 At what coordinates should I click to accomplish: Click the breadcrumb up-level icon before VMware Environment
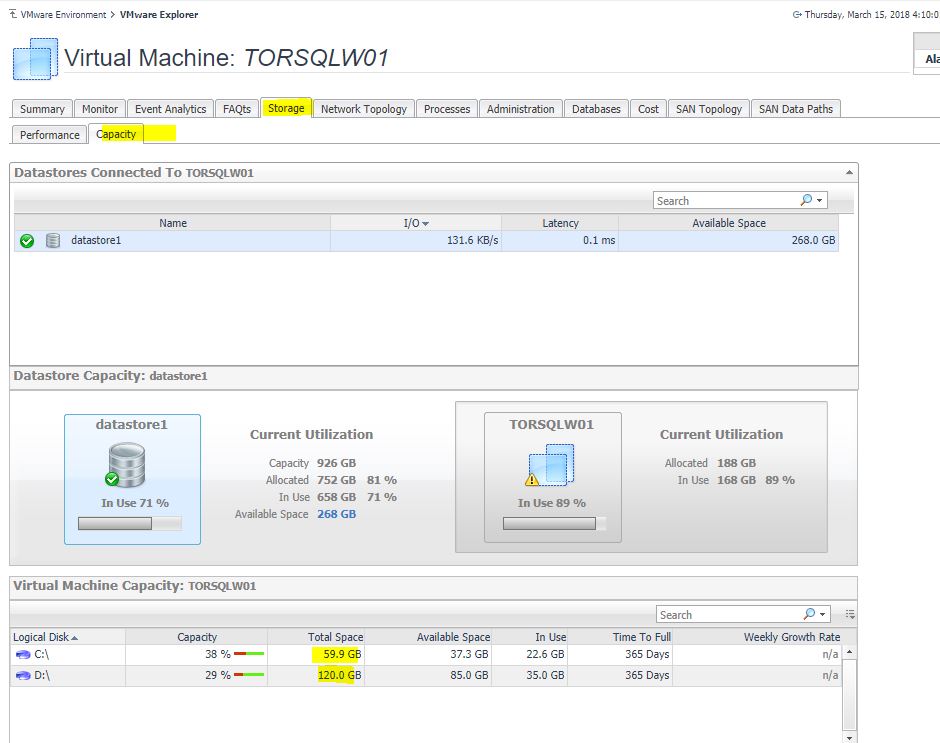click(13, 14)
